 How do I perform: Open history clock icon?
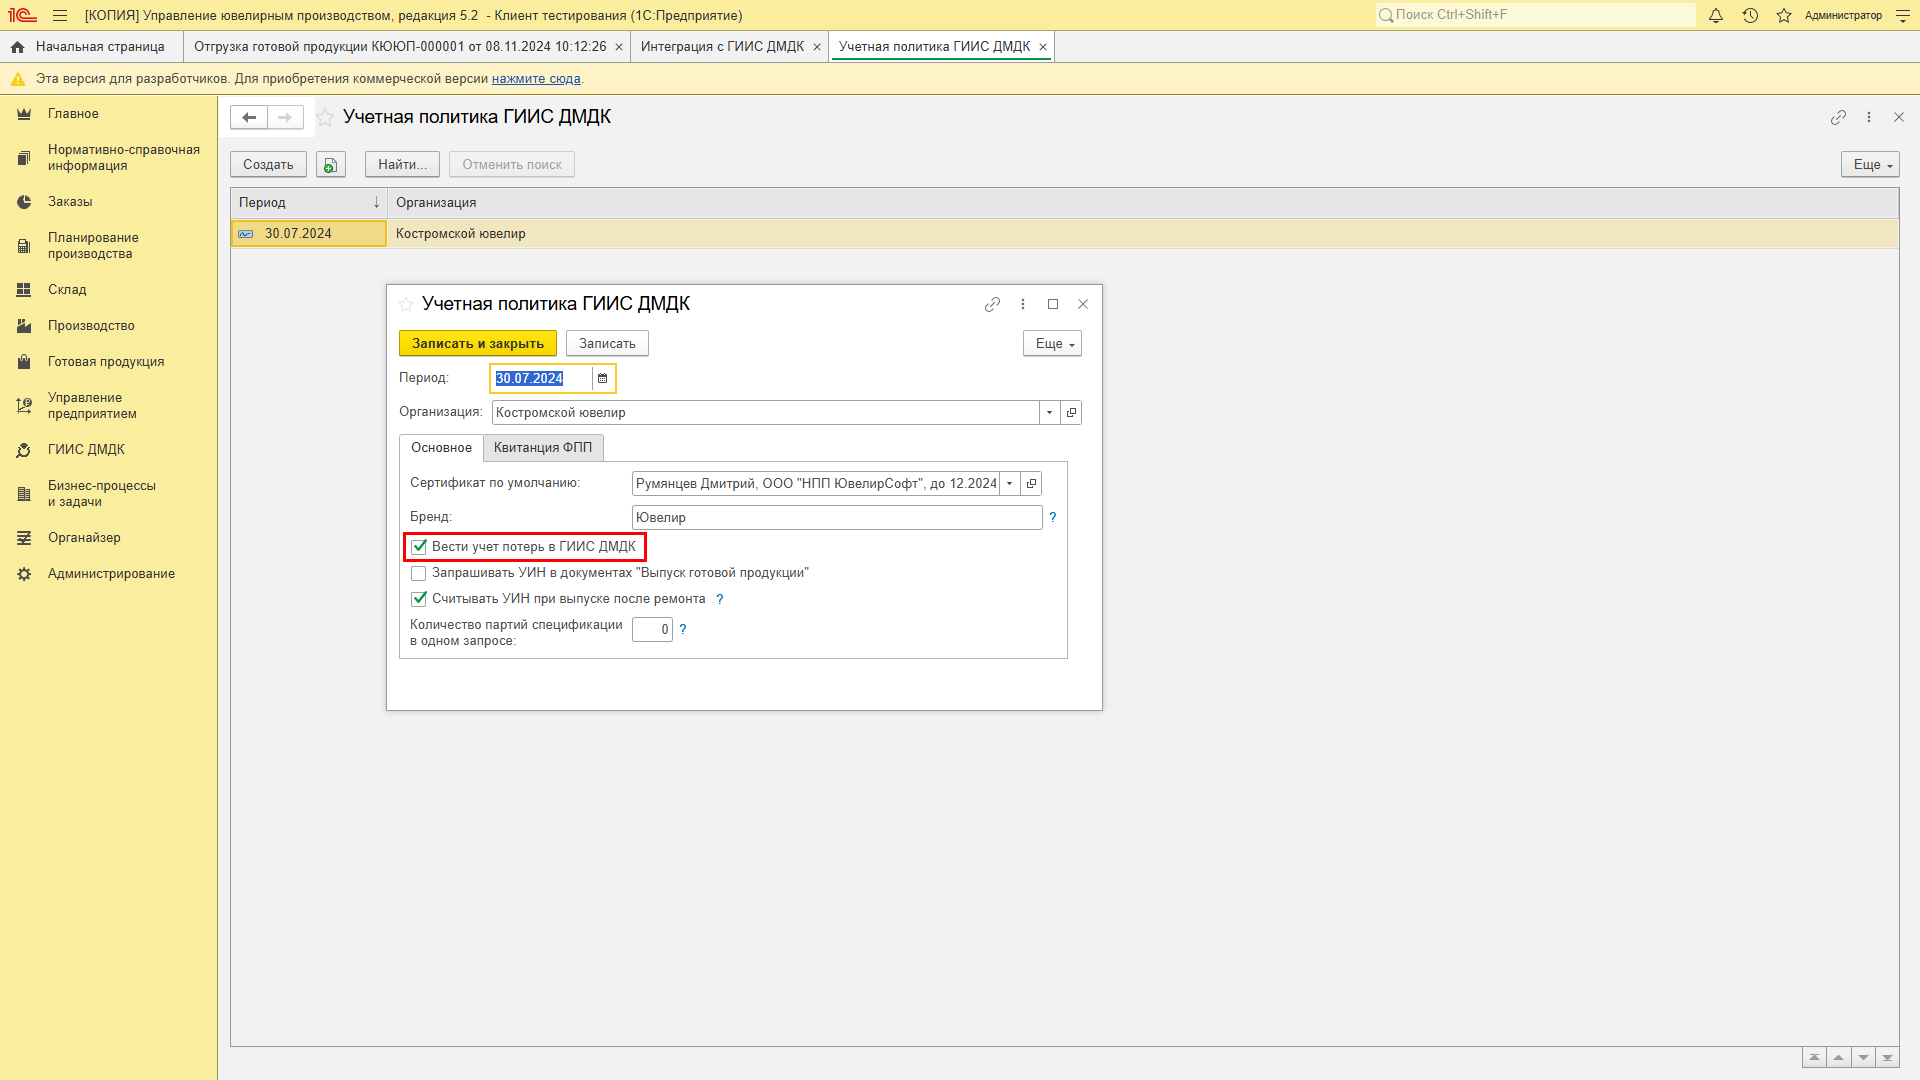tap(1750, 15)
